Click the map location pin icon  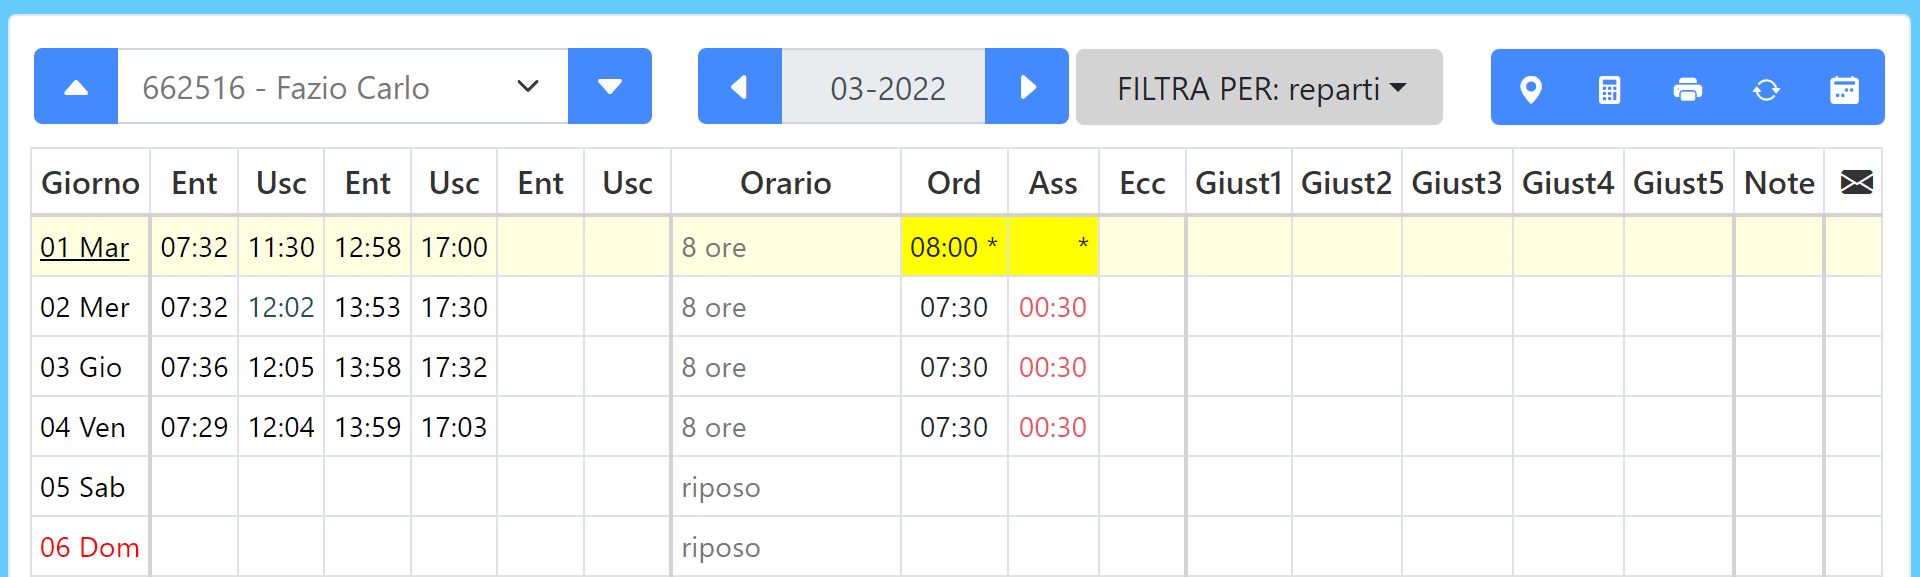click(1530, 89)
